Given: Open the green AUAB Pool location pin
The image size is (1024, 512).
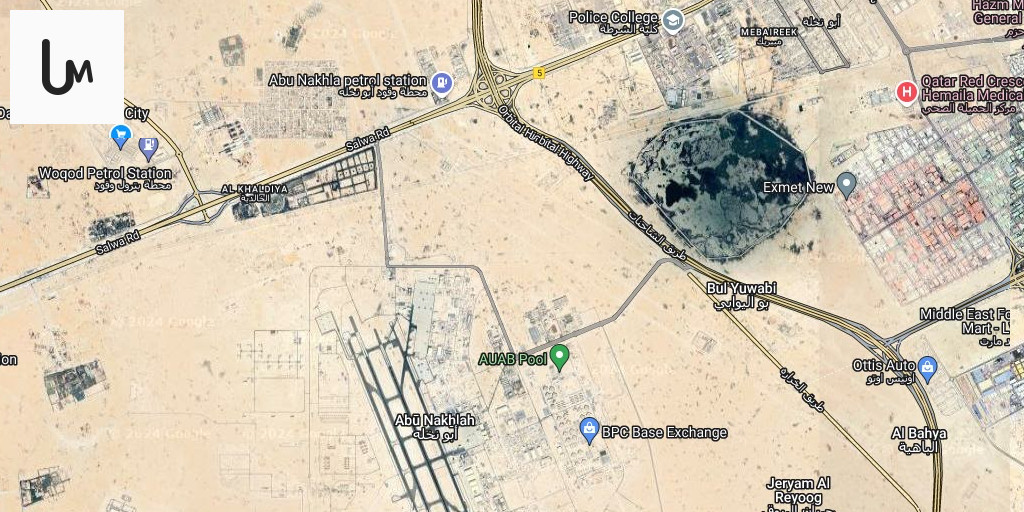Looking at the screenshot, I should [559, 358].
